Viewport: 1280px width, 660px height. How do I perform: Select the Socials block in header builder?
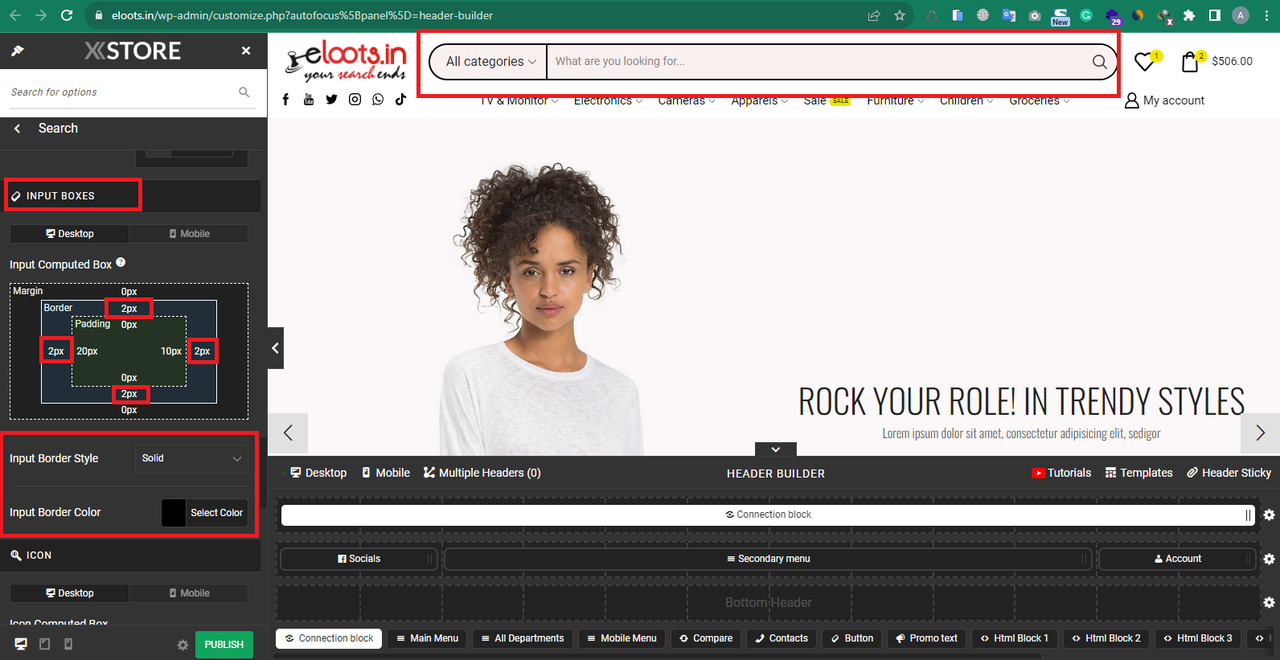point(358,559)
